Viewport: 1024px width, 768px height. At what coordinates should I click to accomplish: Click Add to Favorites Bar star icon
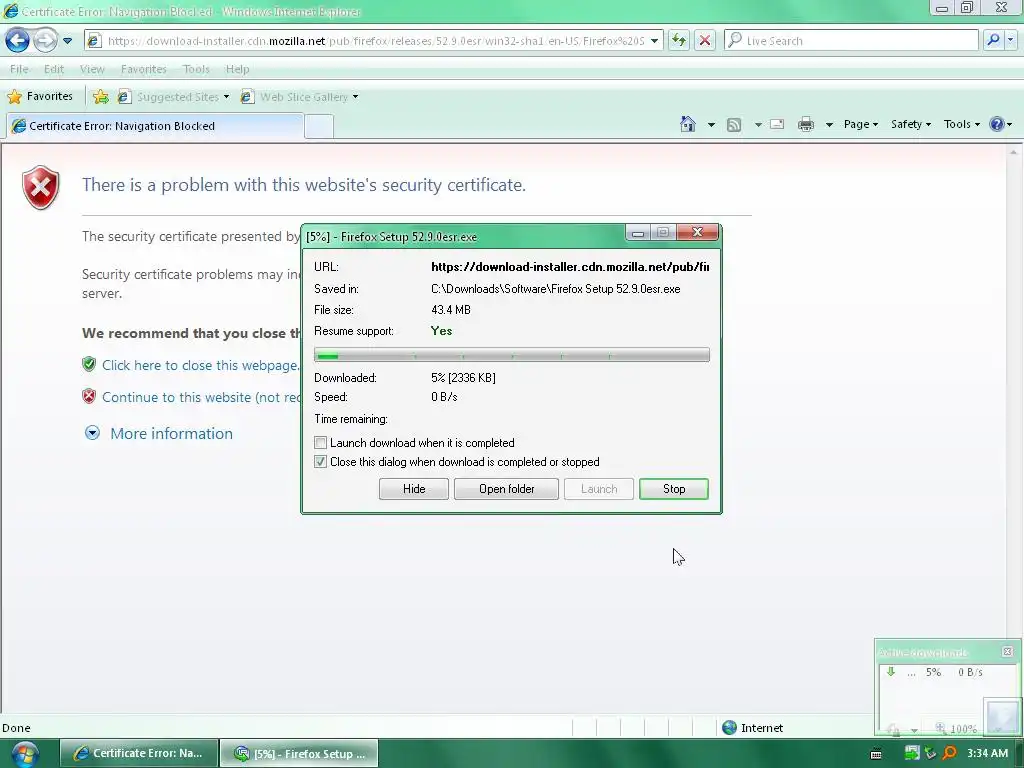[x=101, y=97]
